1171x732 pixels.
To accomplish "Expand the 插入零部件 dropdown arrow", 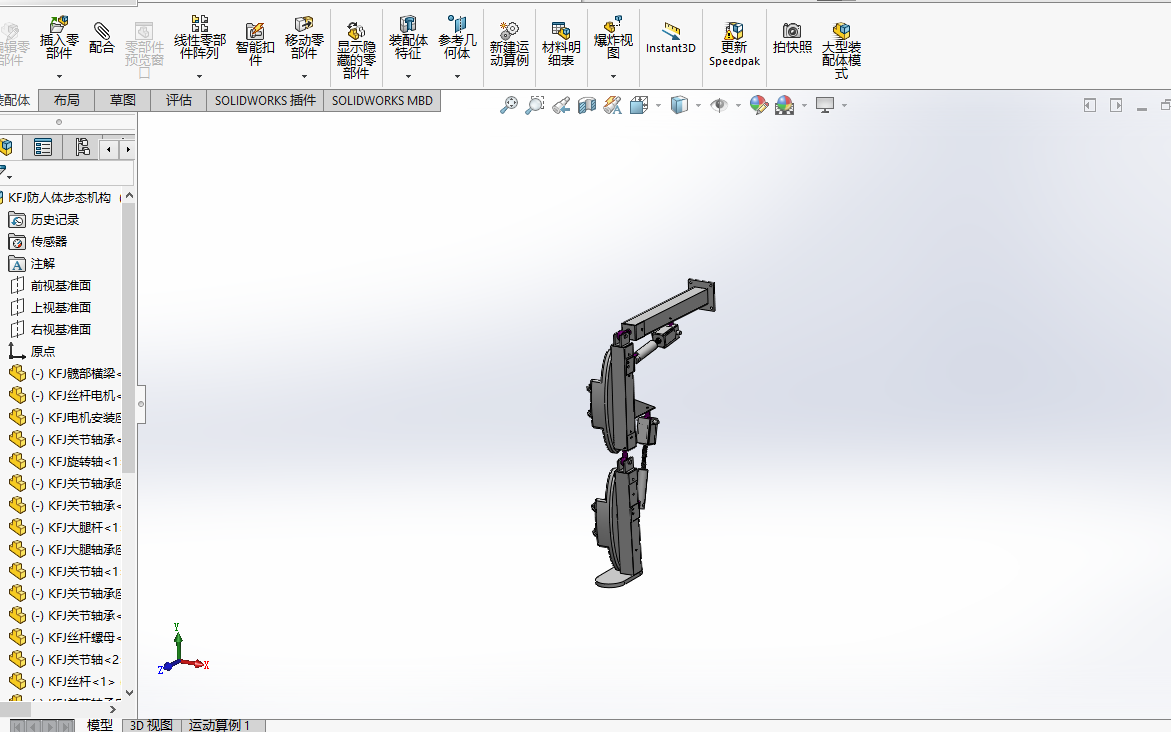I will coord(59,76).
